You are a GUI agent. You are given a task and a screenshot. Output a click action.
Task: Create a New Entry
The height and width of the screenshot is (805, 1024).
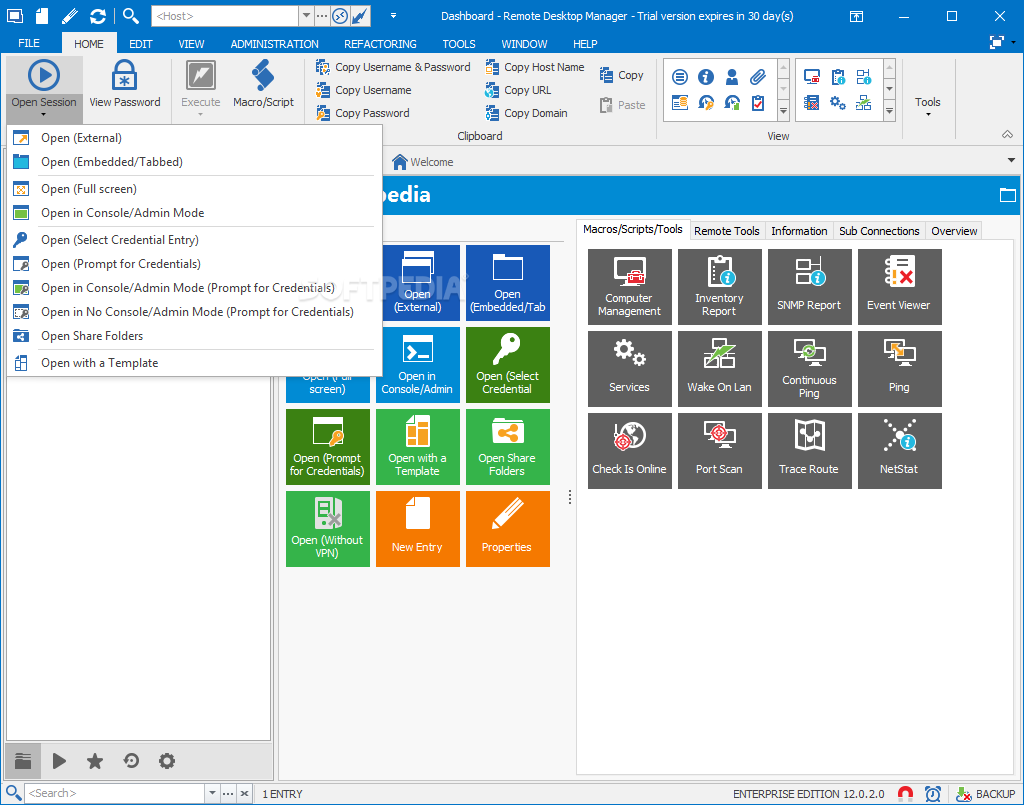(x=417, y=529)
